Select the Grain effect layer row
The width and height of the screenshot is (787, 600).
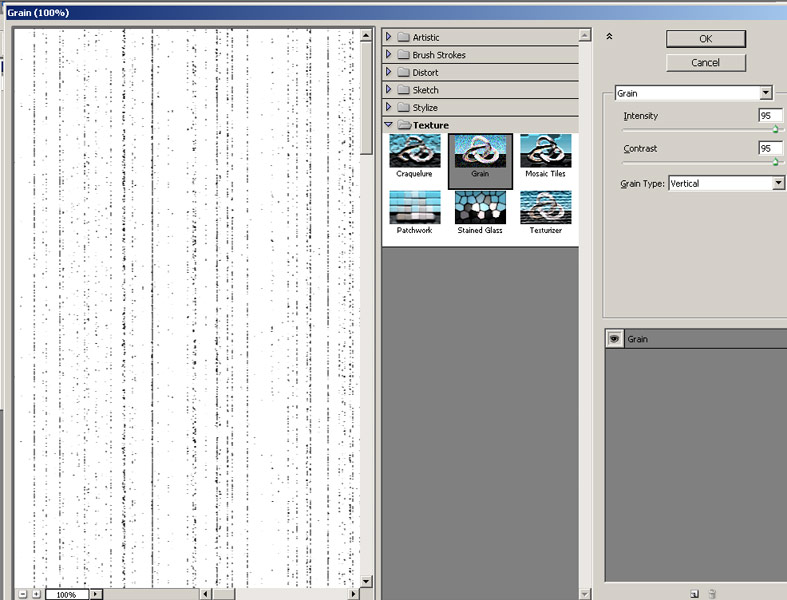696,339
